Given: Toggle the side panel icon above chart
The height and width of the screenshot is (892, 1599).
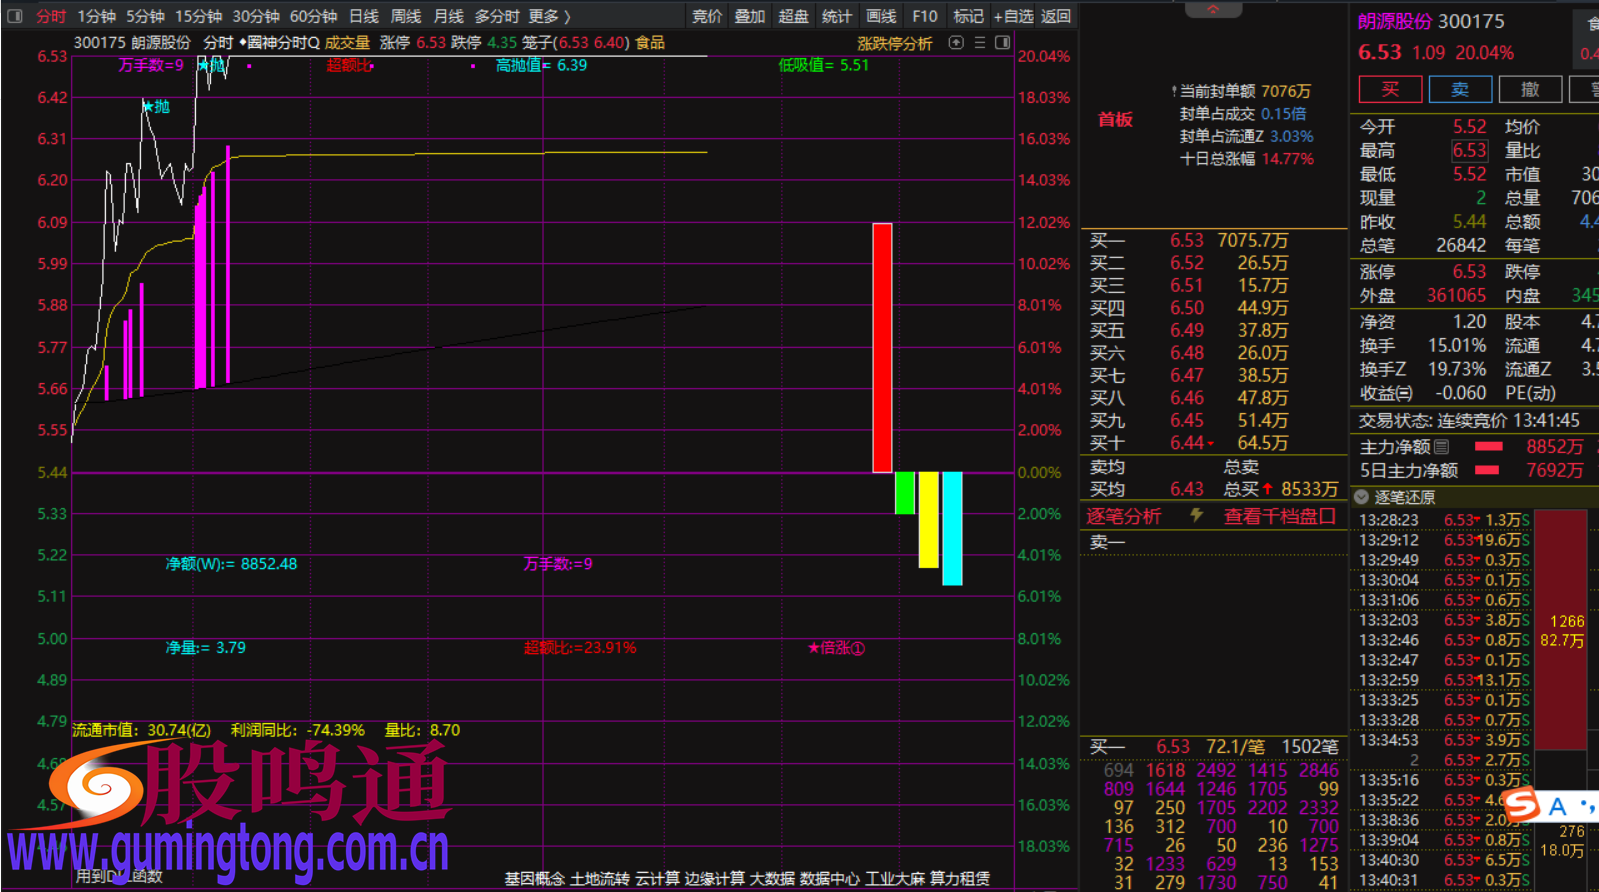Looking at the screenshot, I should pos(1002,43).
